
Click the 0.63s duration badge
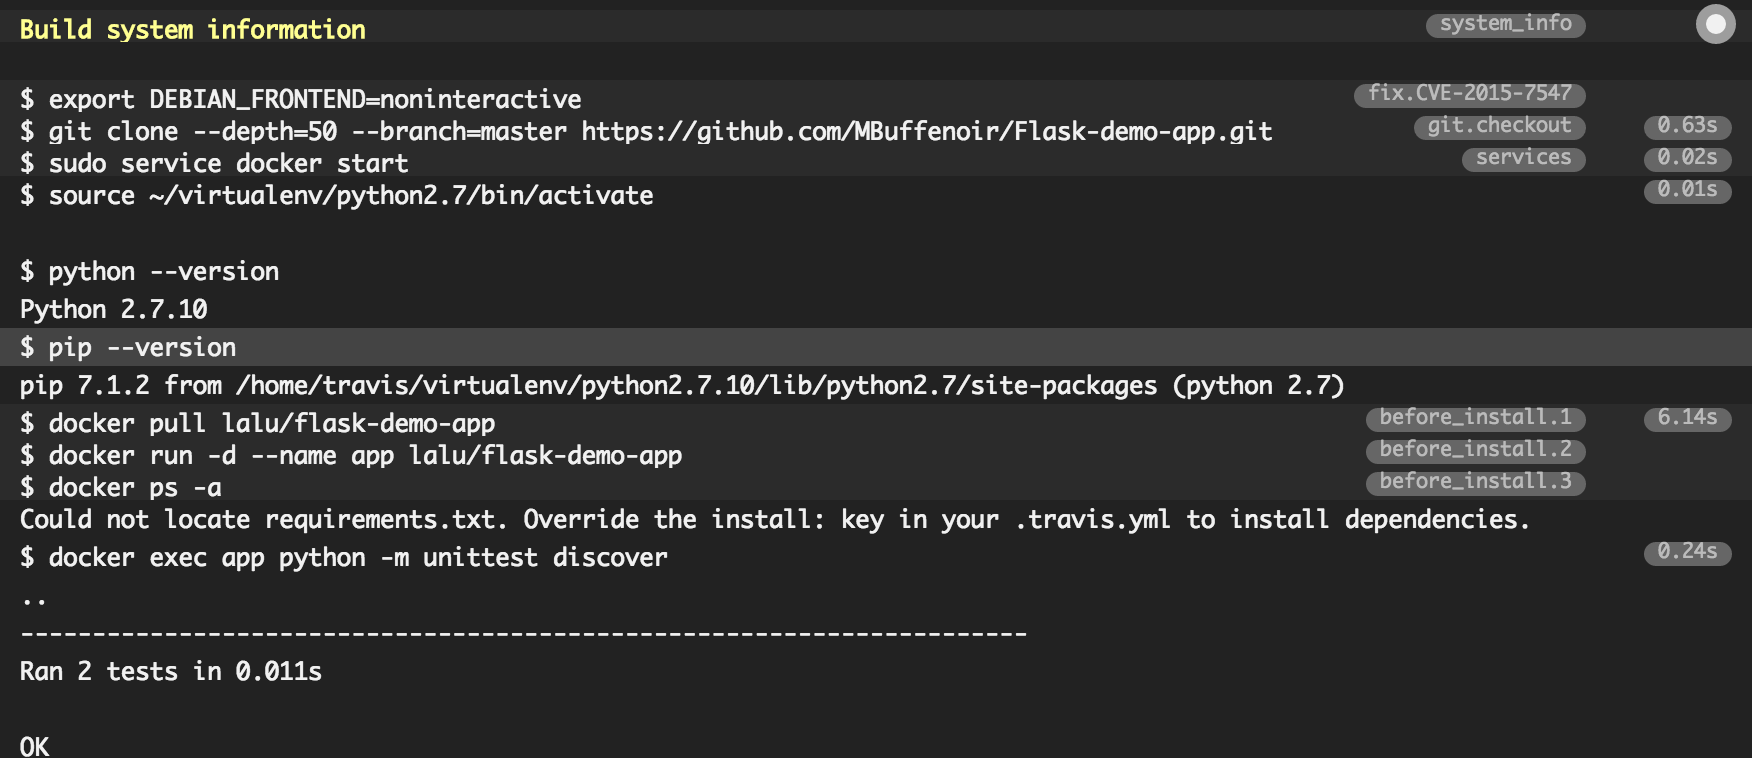pyautogui.click(x=1687, y=126)
